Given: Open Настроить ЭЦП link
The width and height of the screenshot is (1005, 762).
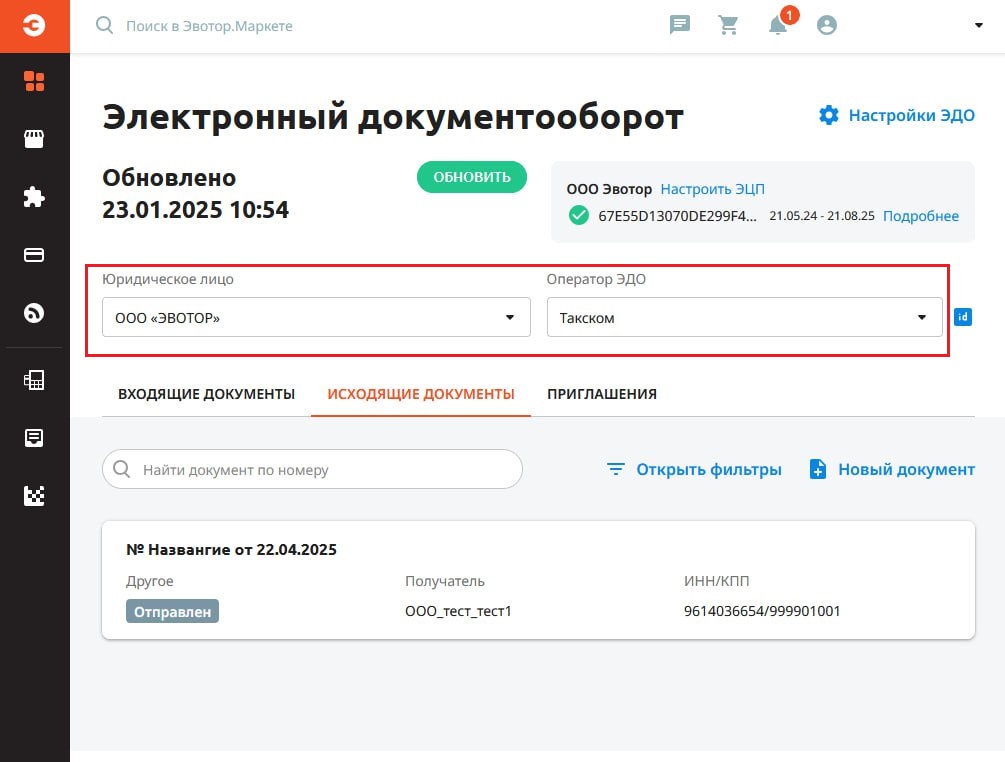Looking at the screenshot, I should [x=712, y=189].
